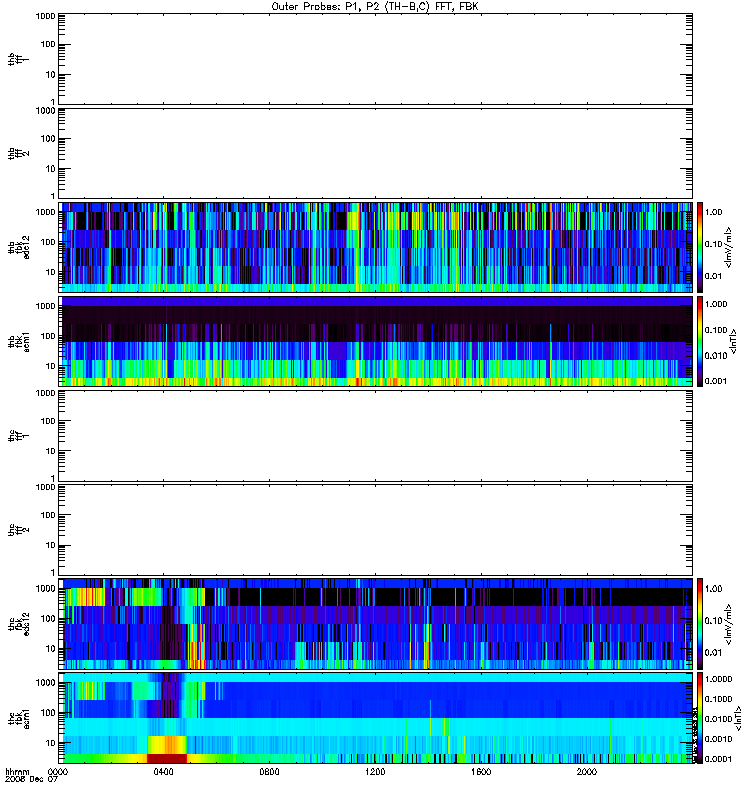The width and height of the screenshot is (750, 800).
Task: Click '1.000' on the thb scm1 color scale
Action: [x=716, y=304]
